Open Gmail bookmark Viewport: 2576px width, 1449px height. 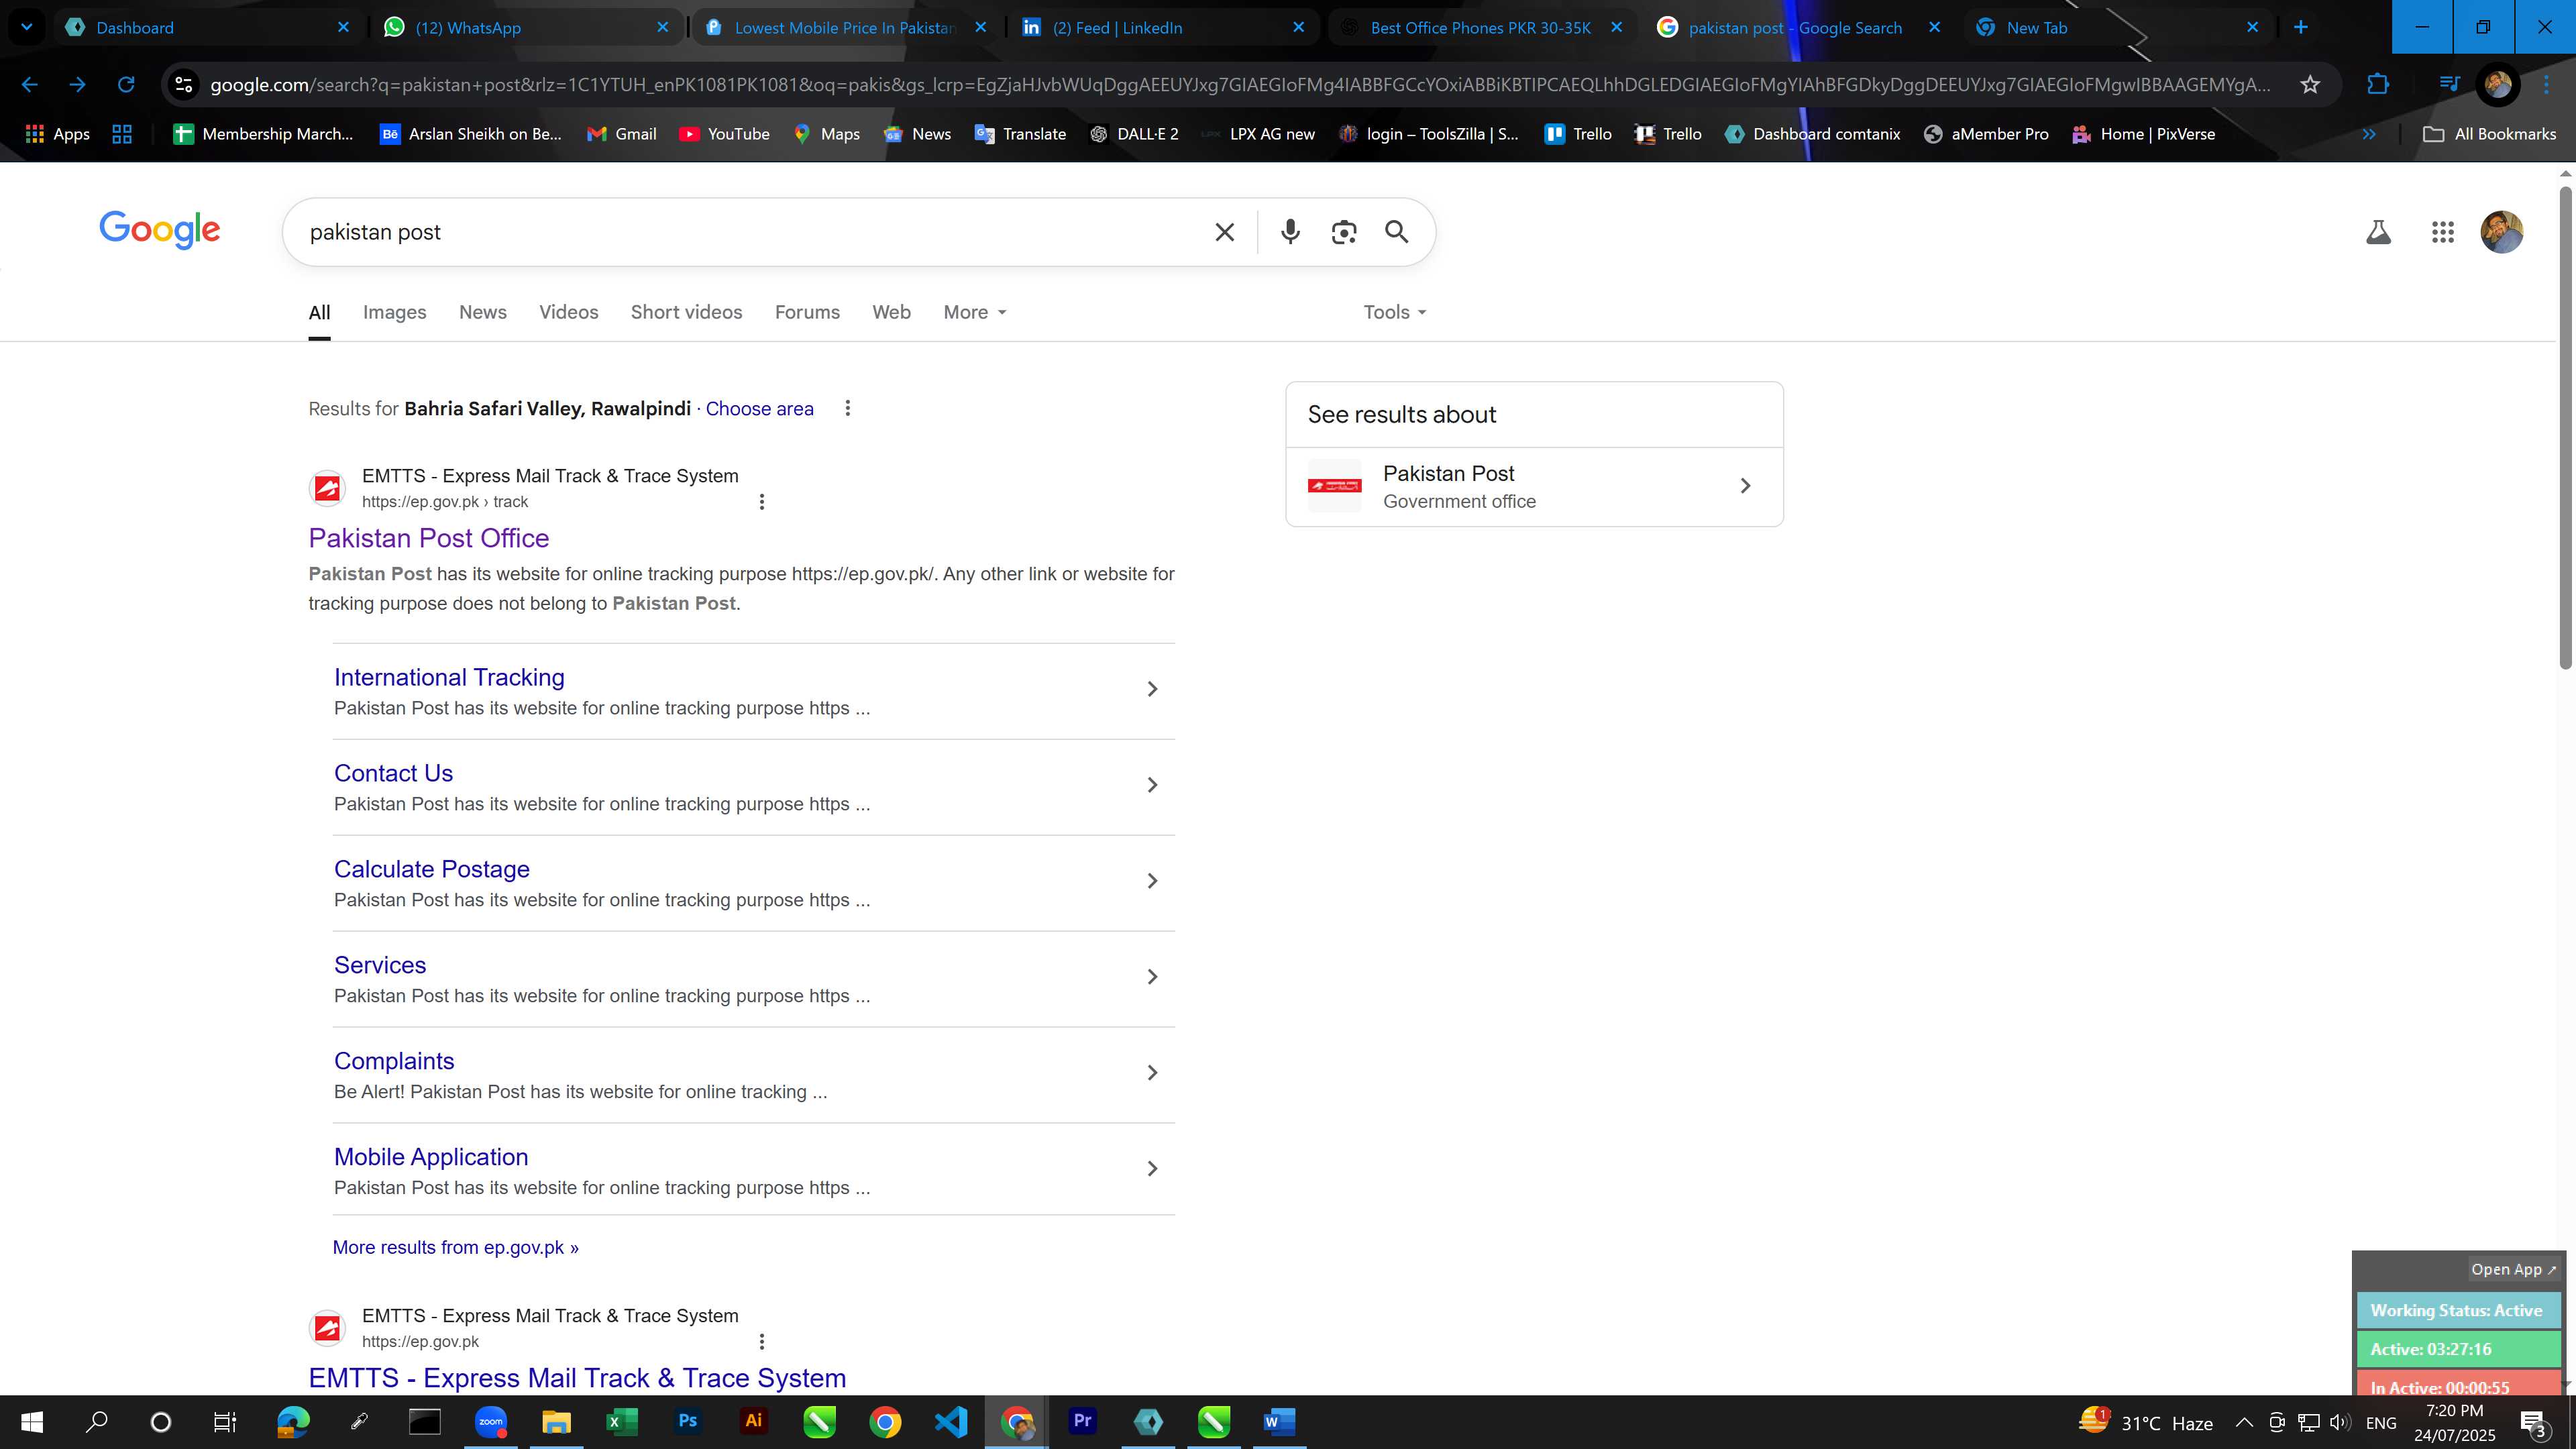621,134
